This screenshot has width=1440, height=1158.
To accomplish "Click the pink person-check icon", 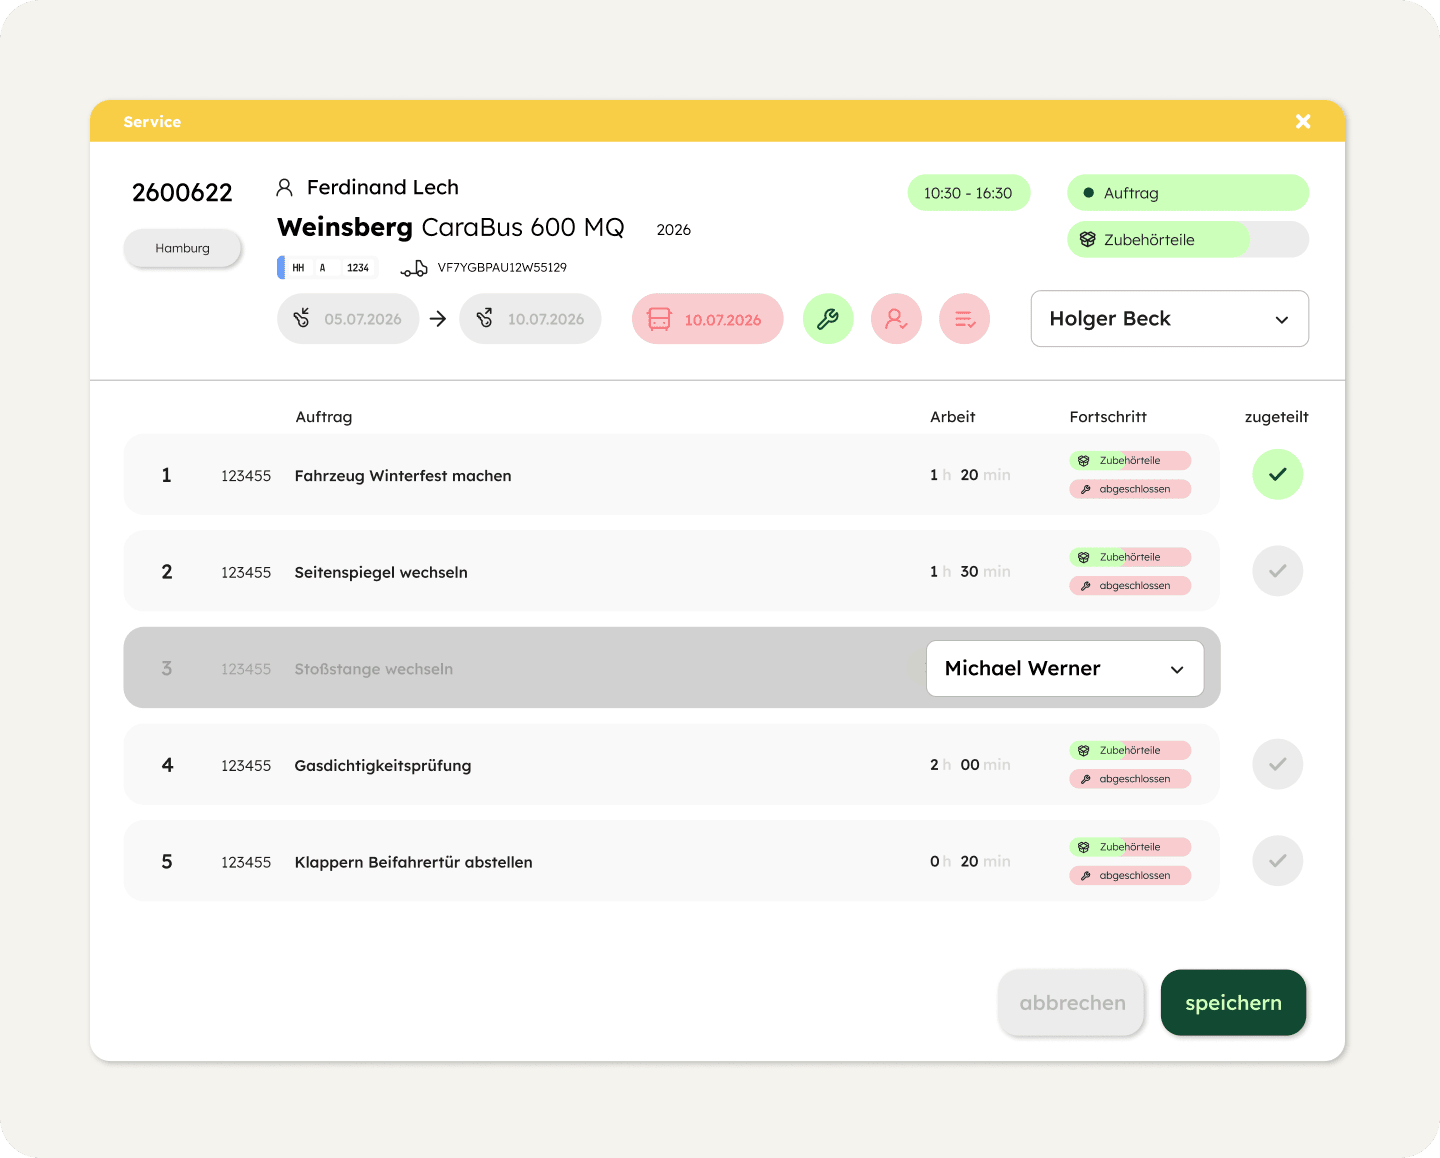I will click(x=896, y=319).
